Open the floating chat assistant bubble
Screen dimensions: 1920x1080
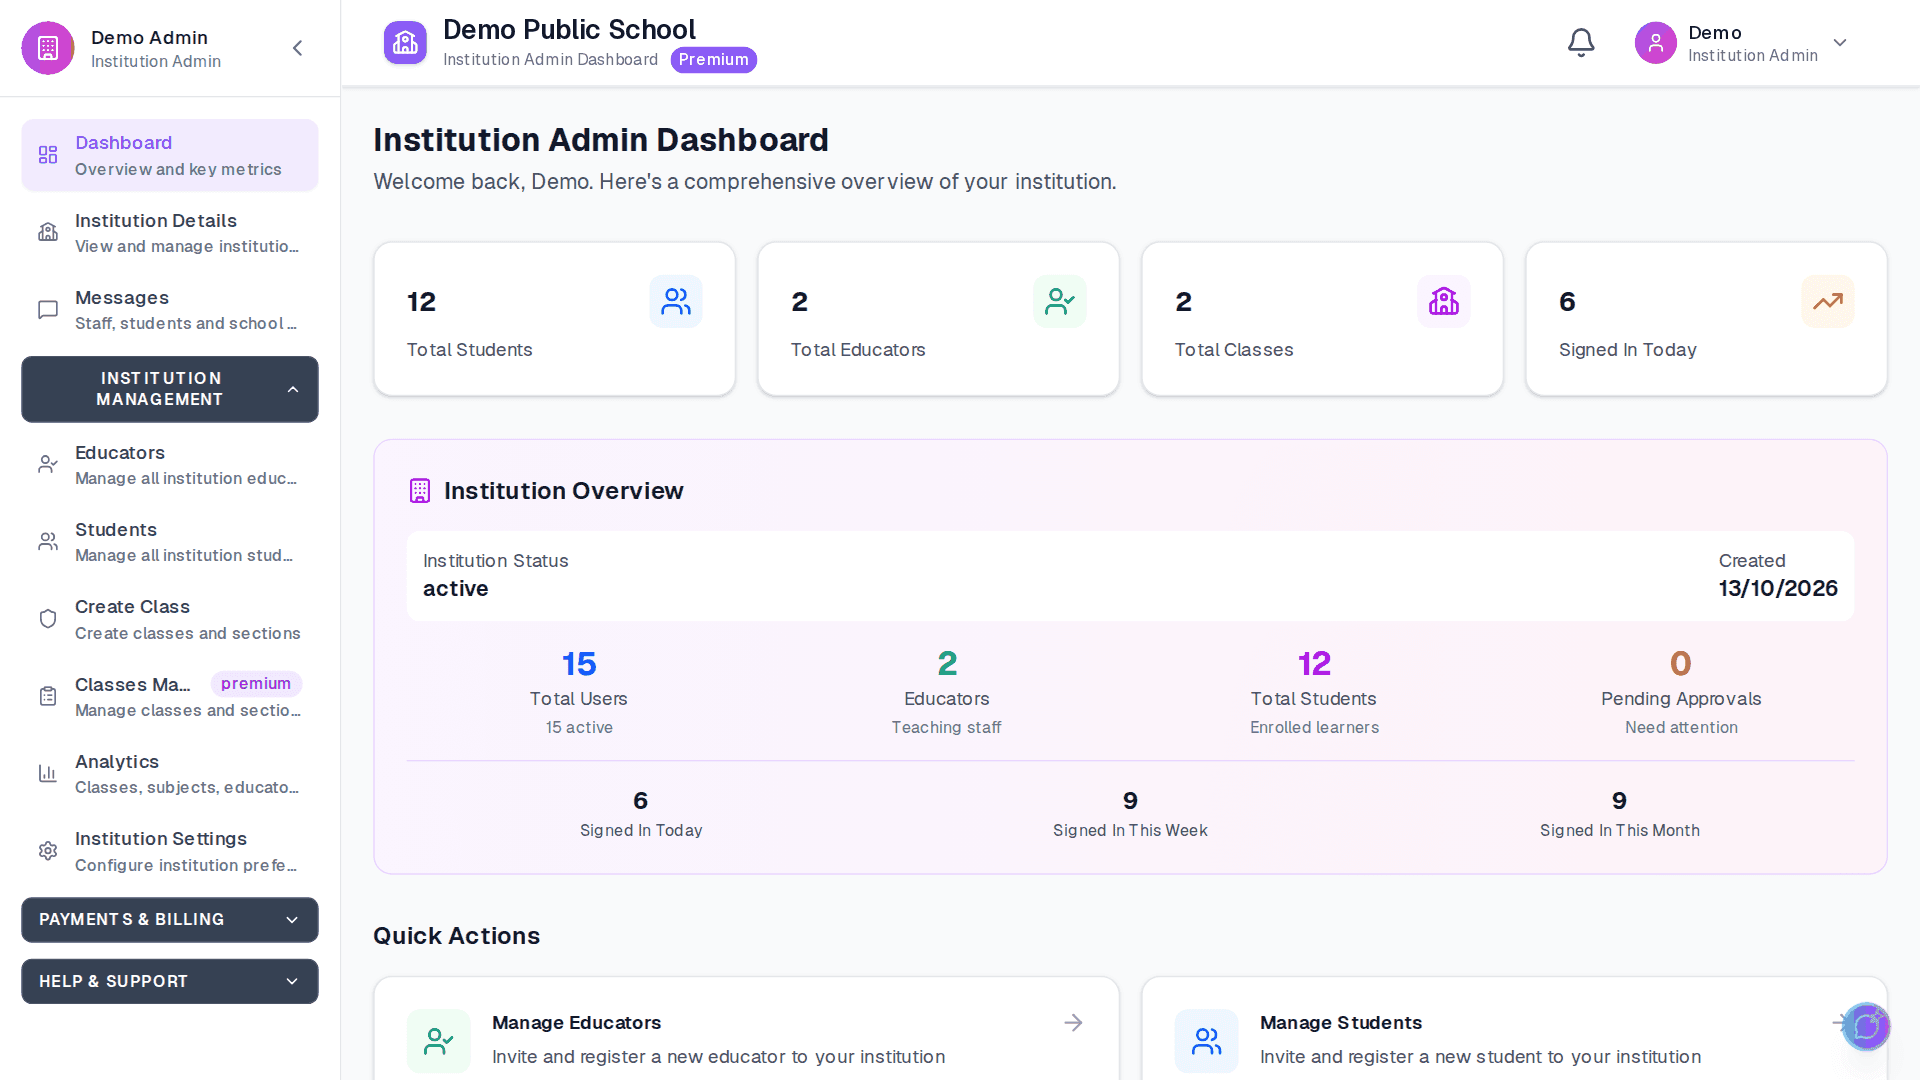click(x=1866, y=1027)
